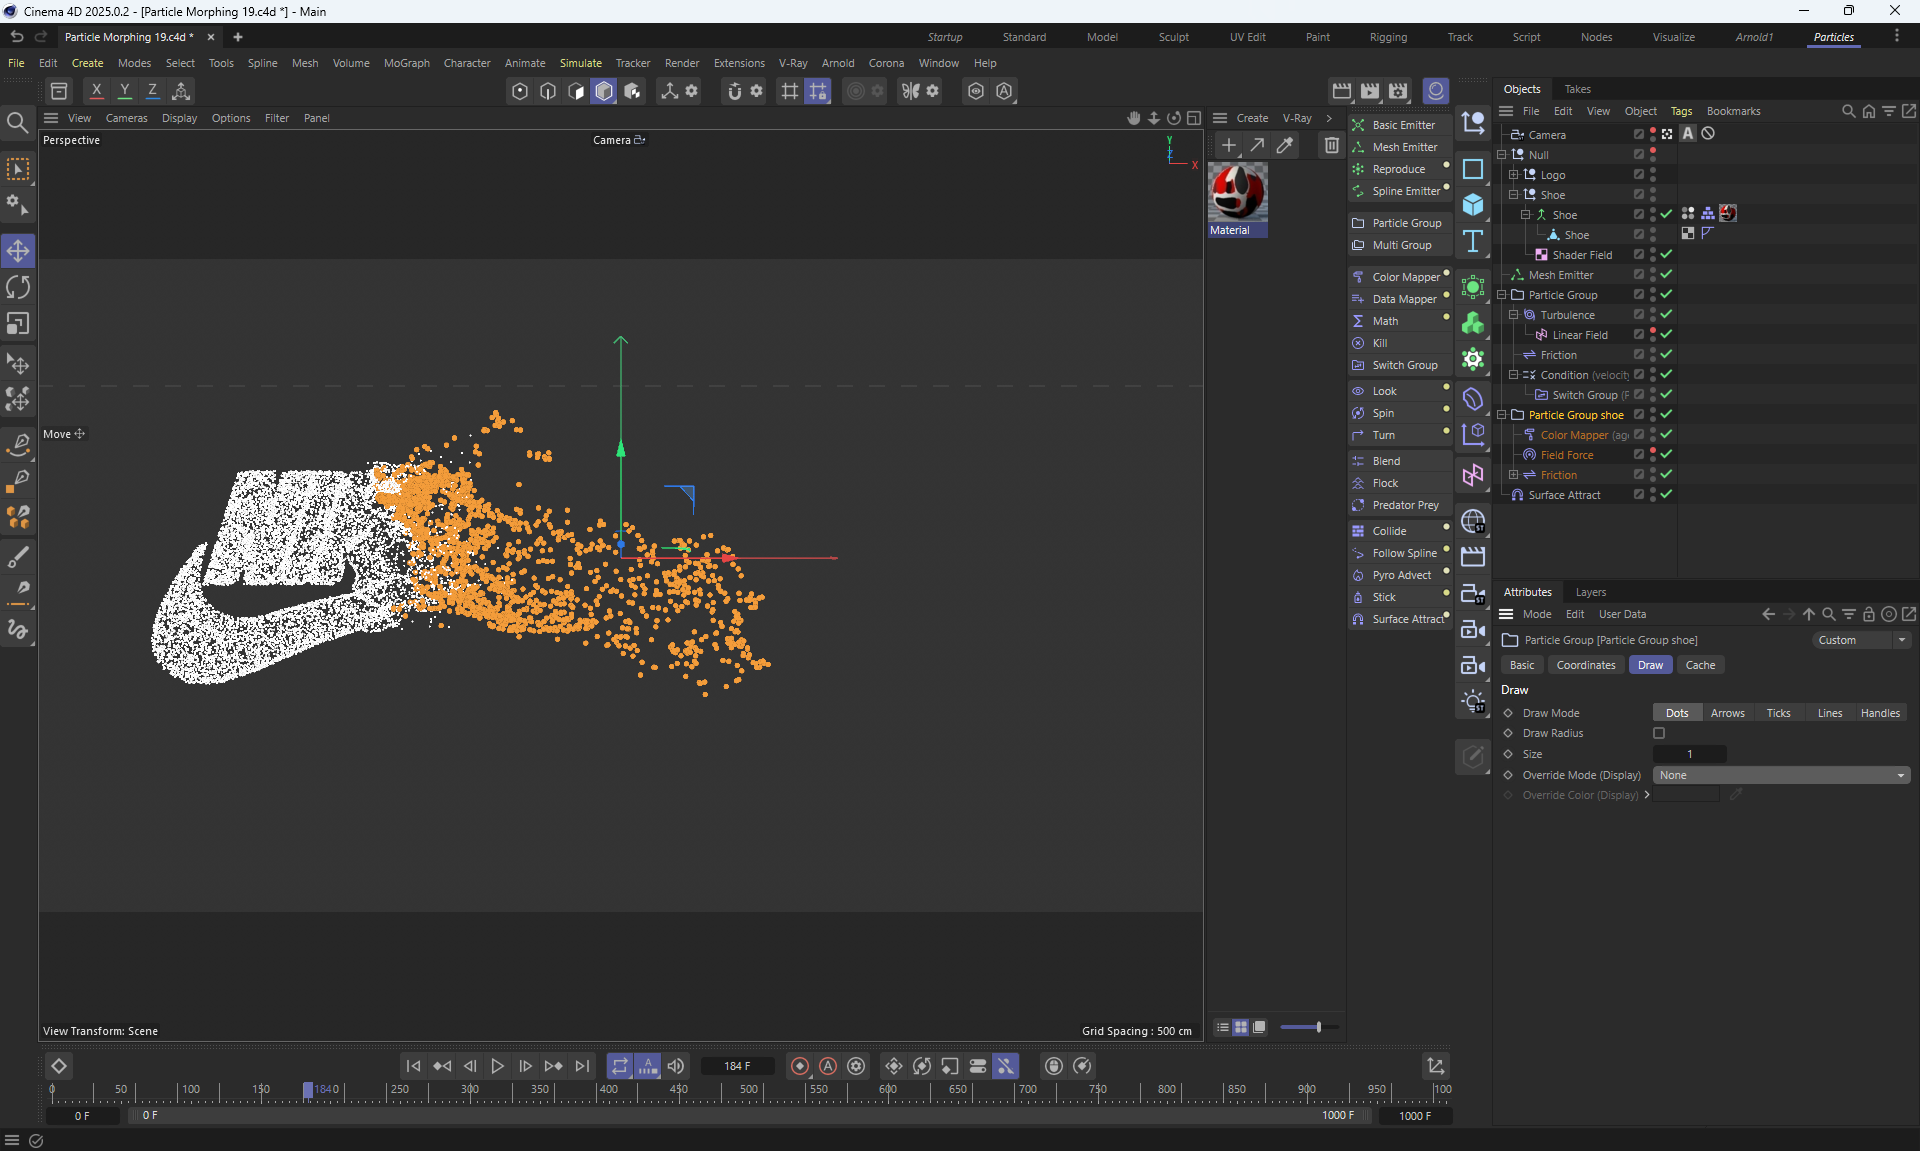Viewport: 1920px width, 1151px height.
Task: Open the Custom attribute mode dropdown
Action: click(x=1860, y=640)
